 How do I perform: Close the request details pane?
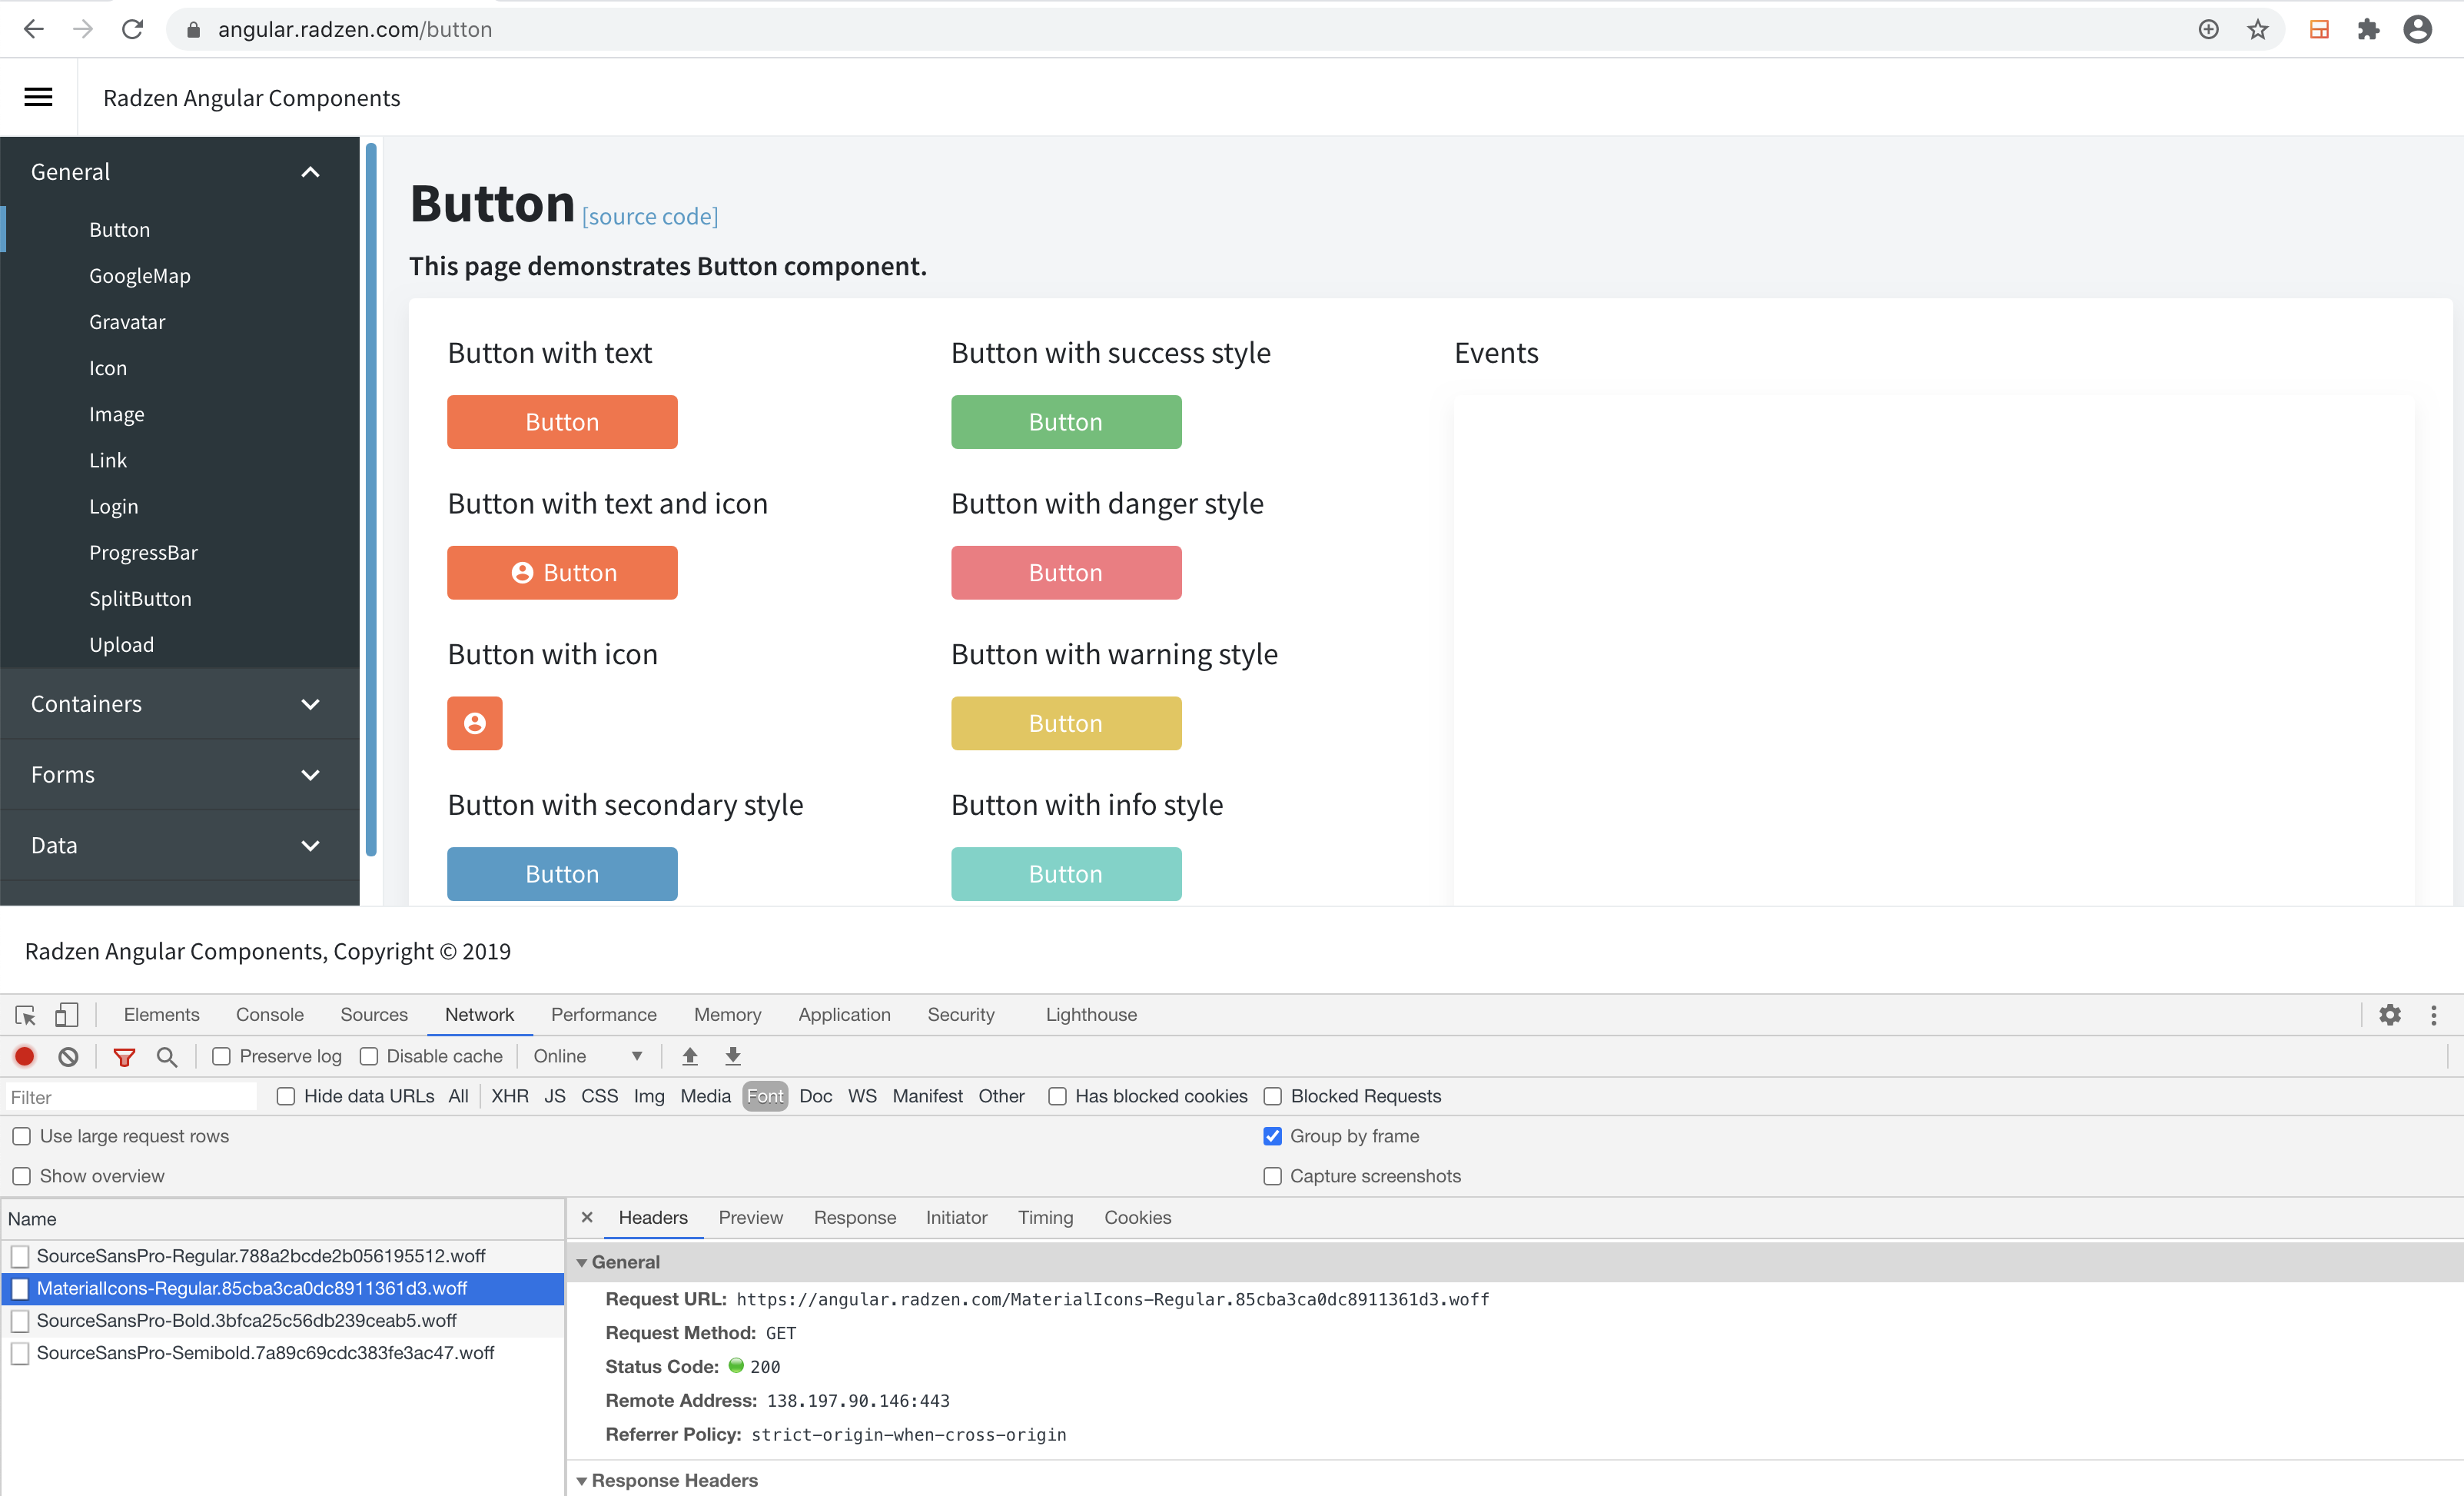click(x=587, y=1217)
